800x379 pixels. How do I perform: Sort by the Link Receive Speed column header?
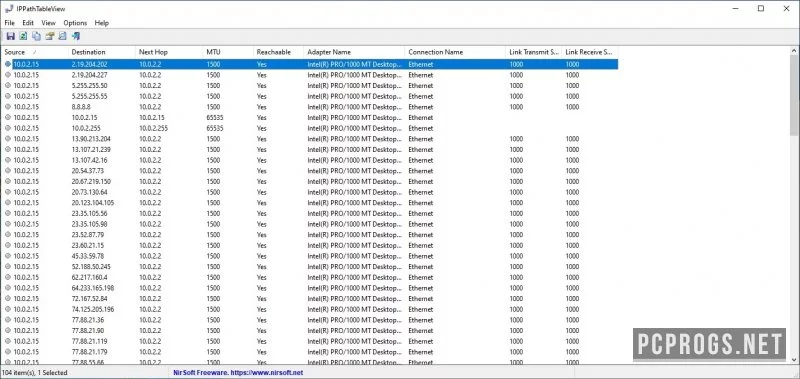(590, 52)
